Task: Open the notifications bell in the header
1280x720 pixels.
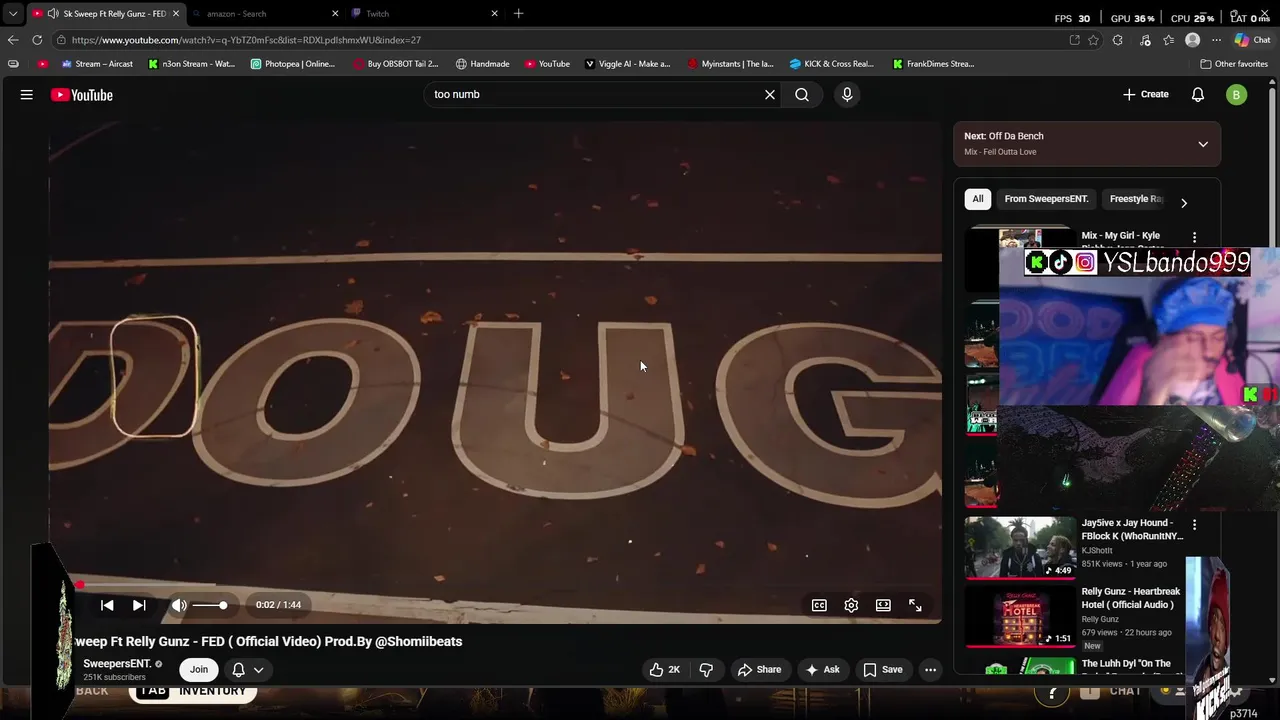Action: (x=1198, y=95)
